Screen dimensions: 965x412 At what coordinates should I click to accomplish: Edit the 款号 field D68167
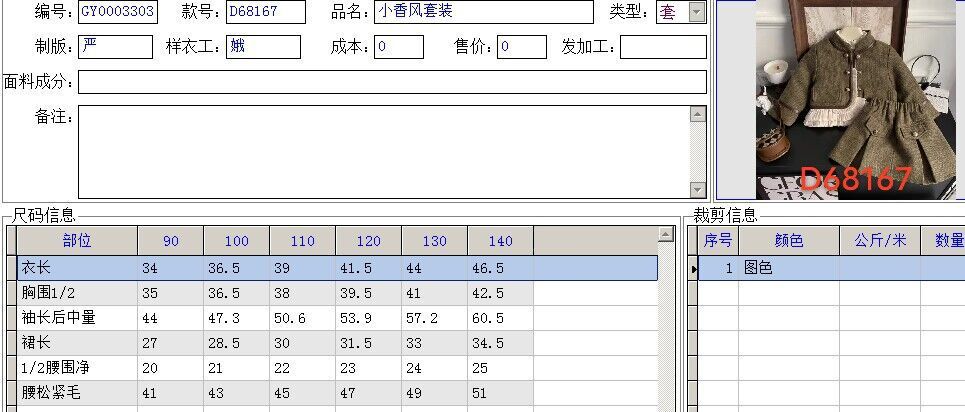[x=266, y=12]
